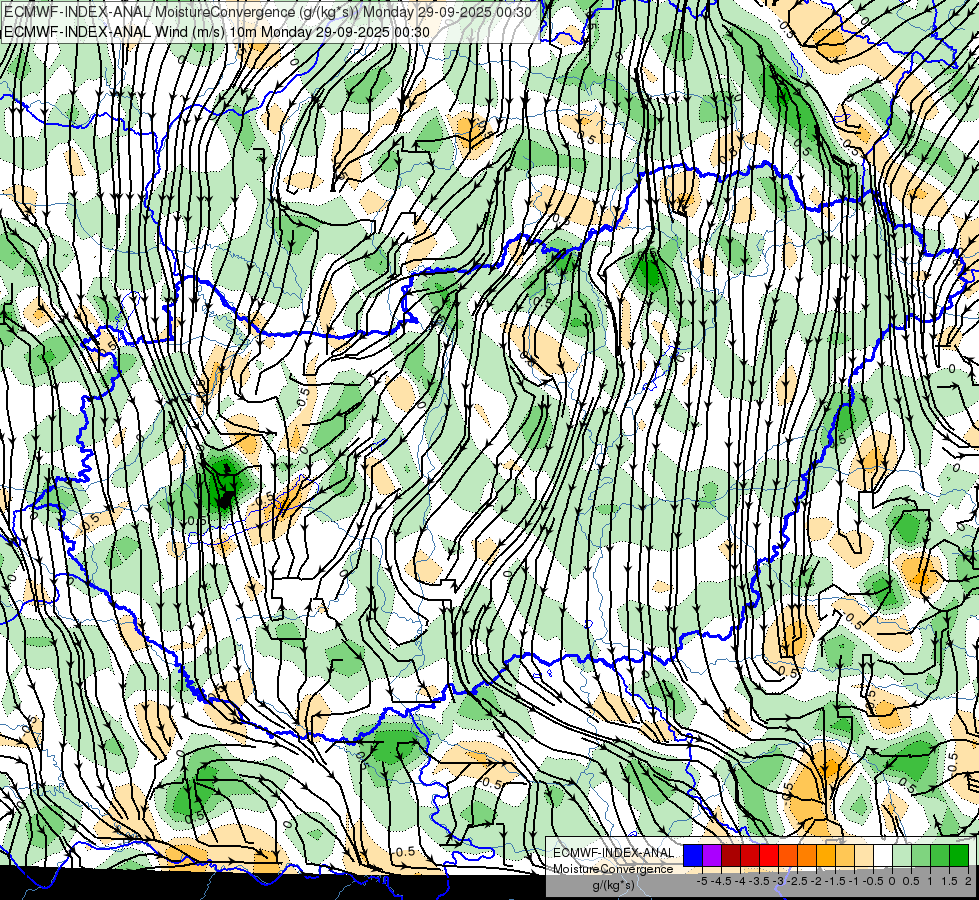Select the darkest red legend swatch
The height and width of the screenshot is (900, 979).
[x=731, y=856]
